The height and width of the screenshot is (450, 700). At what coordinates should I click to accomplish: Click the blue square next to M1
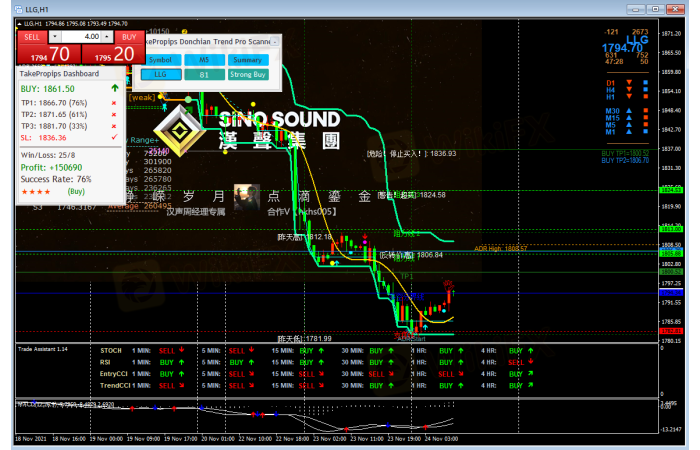click(x=646, y=131)
